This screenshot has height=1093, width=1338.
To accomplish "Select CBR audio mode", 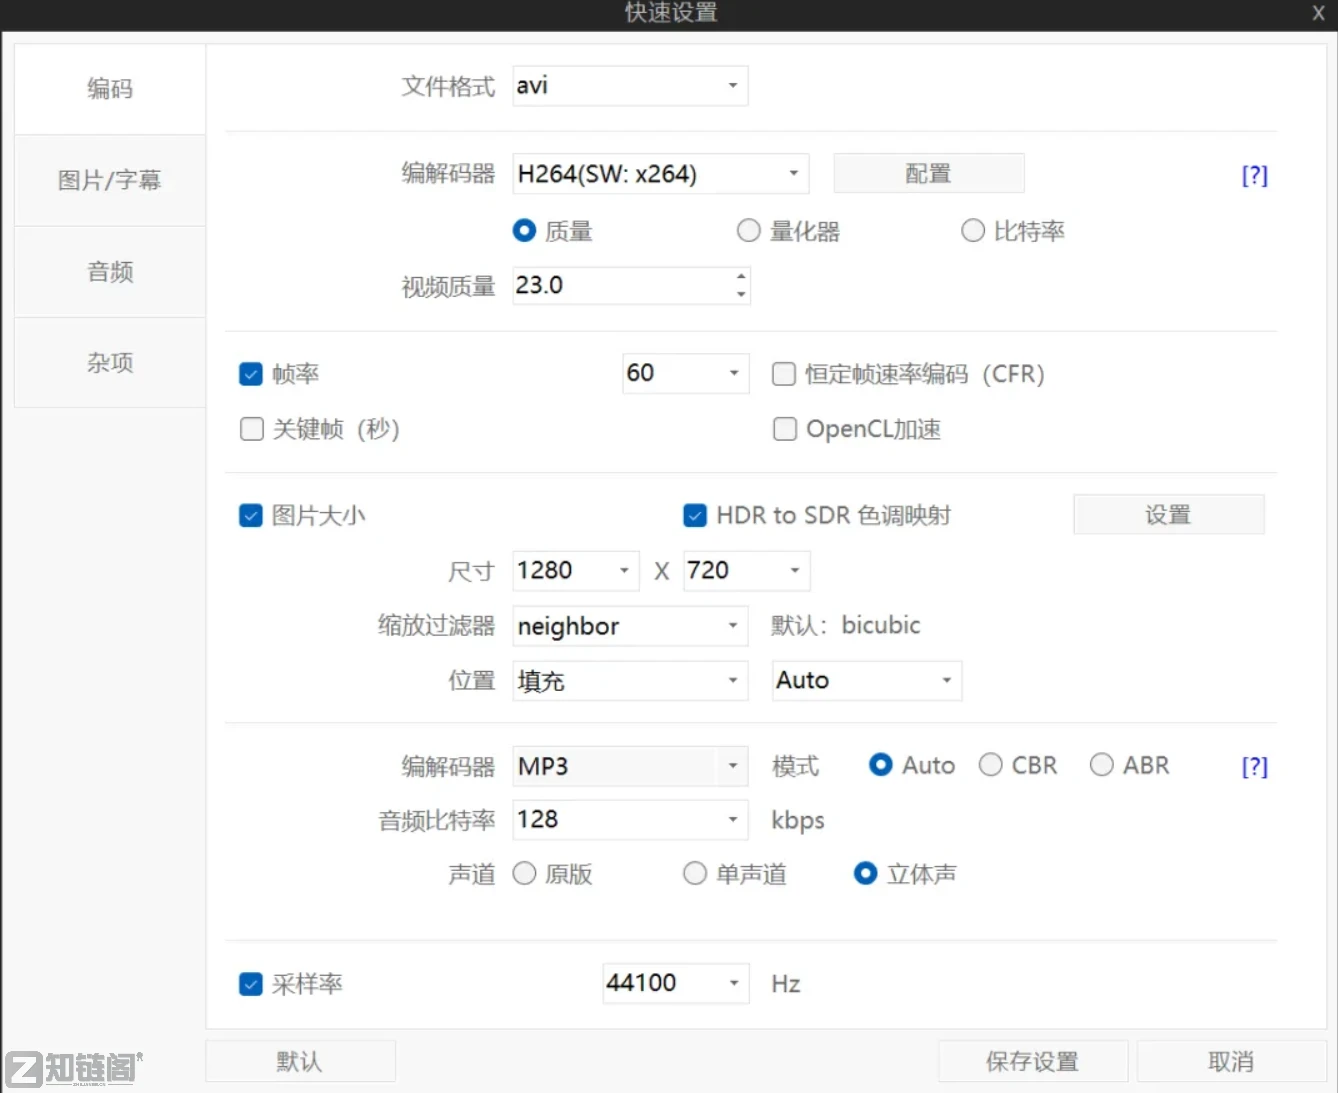I will (x=990, y=764).
